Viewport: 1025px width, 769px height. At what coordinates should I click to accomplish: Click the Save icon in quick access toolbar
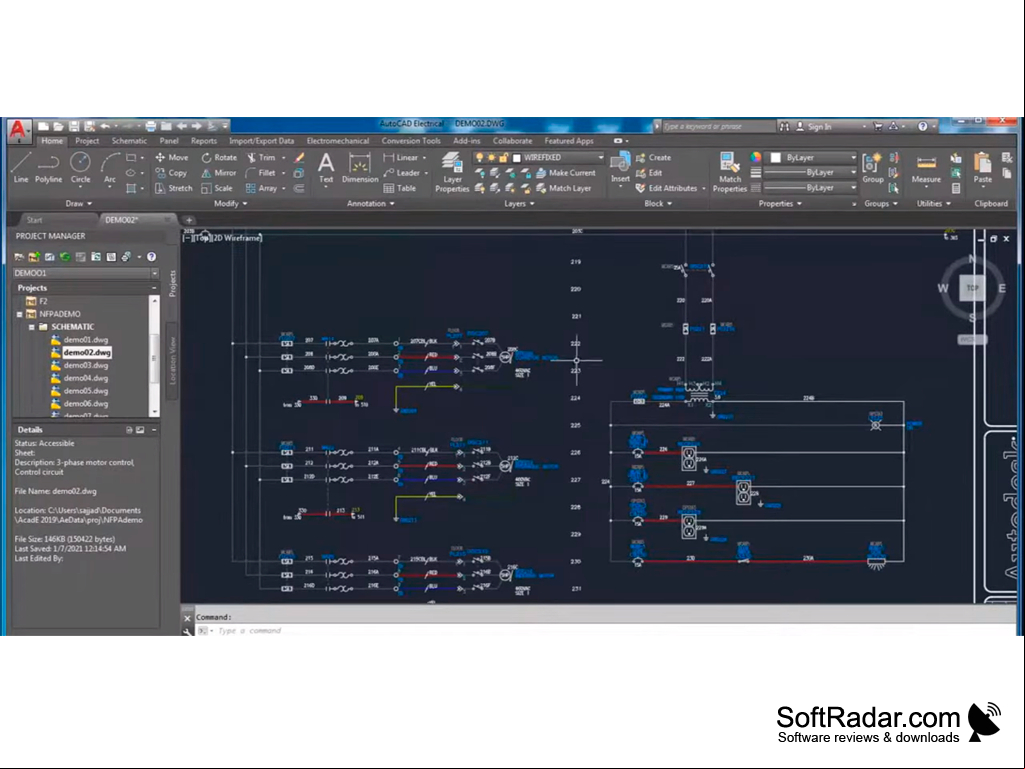click(74, 126)
